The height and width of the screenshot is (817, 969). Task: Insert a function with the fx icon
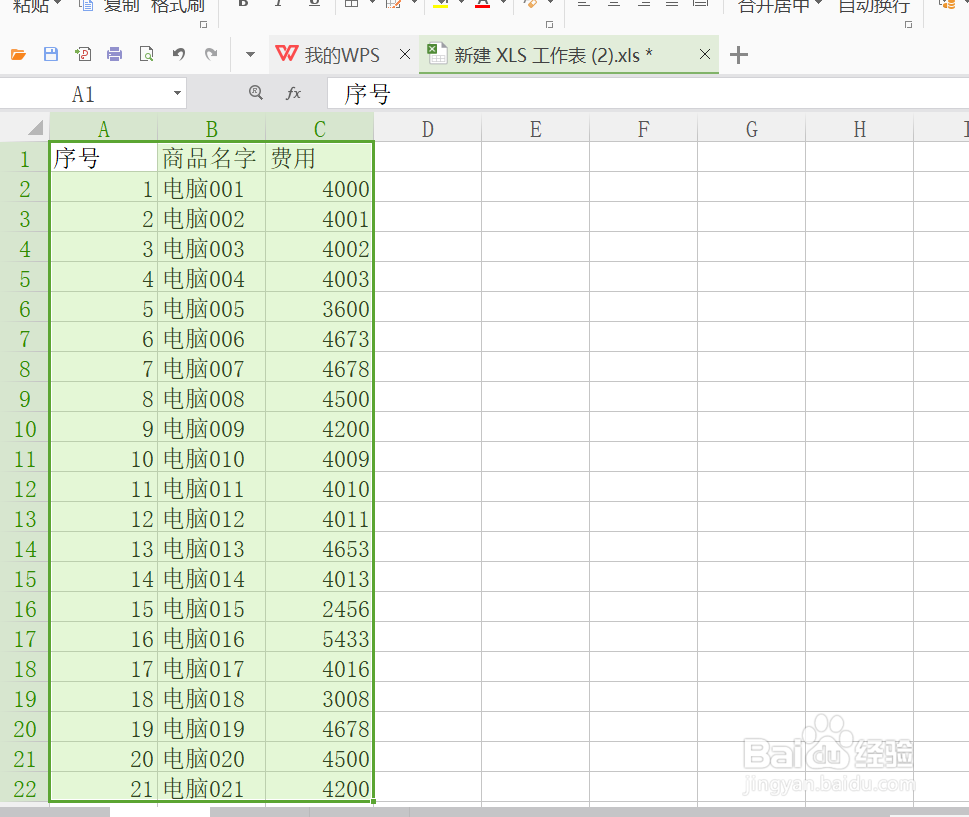[293, 92]
